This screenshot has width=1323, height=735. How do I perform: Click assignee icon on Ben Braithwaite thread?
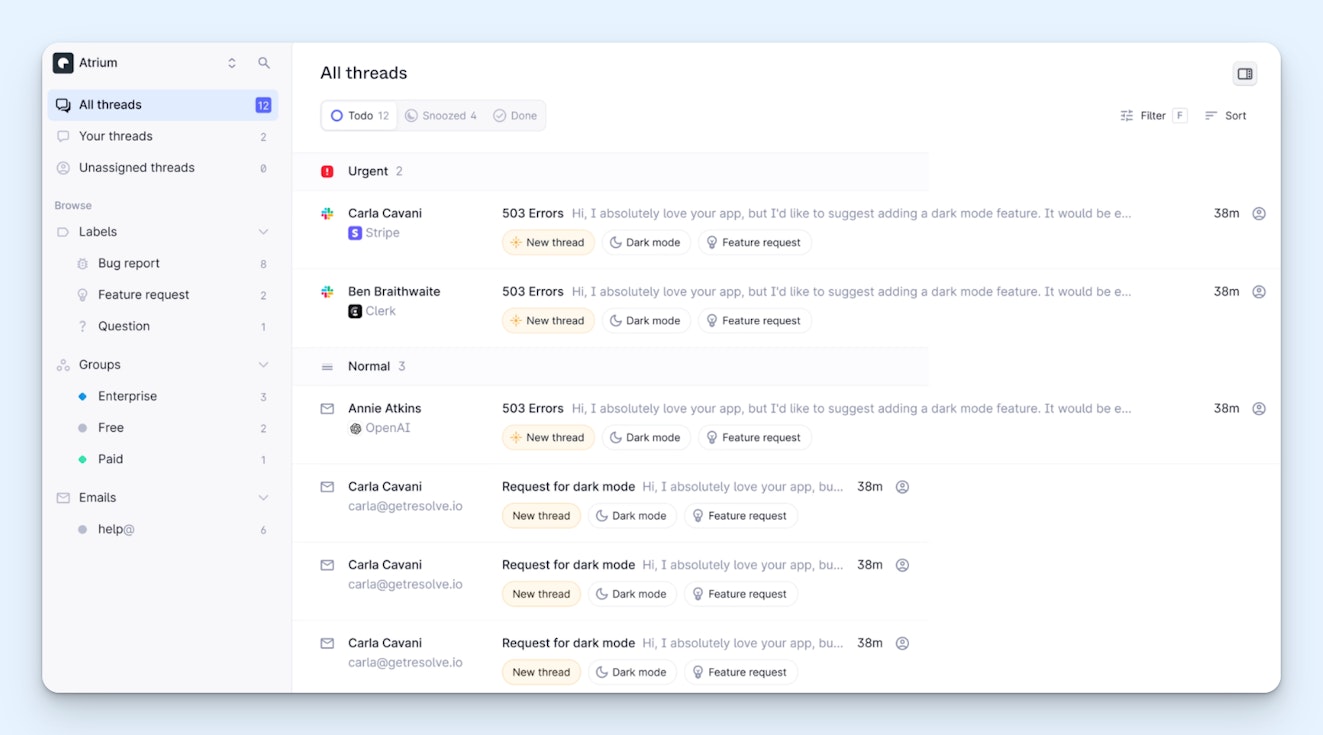1259,292
